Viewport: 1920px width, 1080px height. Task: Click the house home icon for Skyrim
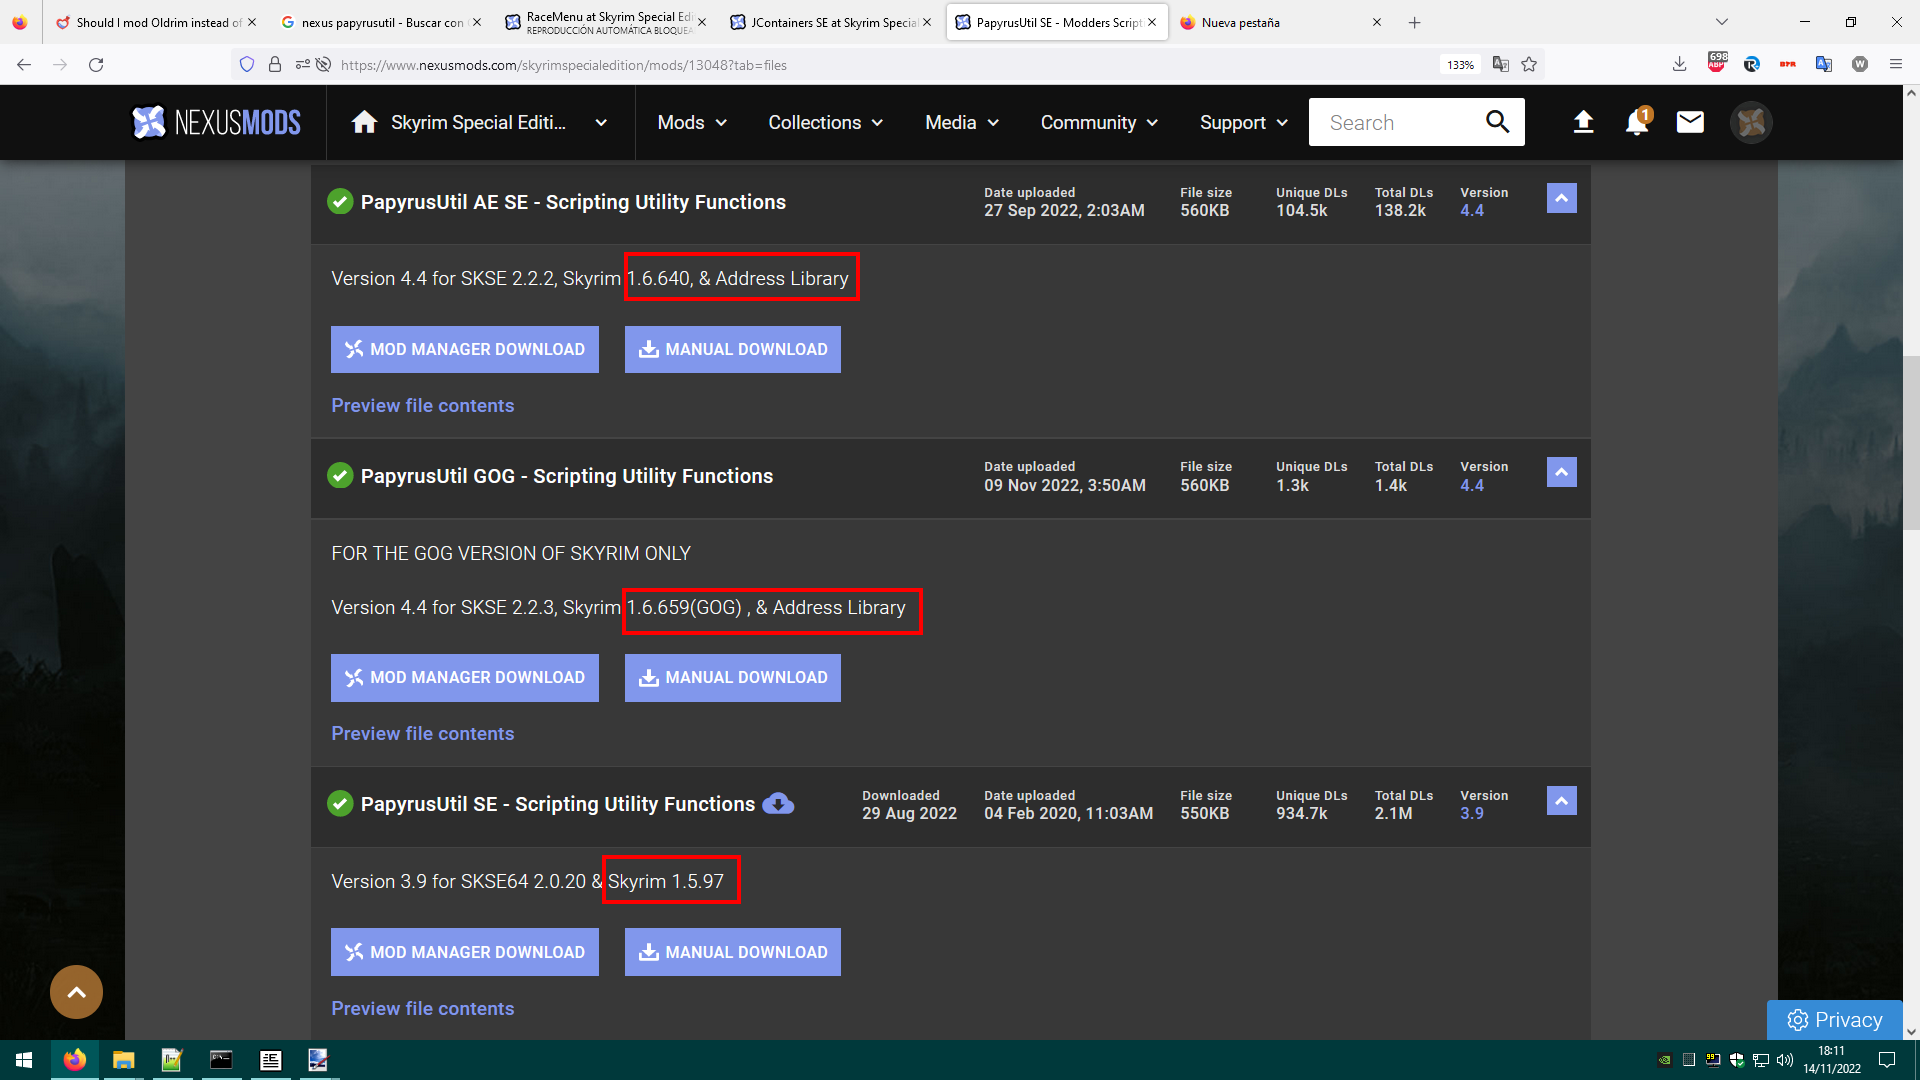[364, 122]
